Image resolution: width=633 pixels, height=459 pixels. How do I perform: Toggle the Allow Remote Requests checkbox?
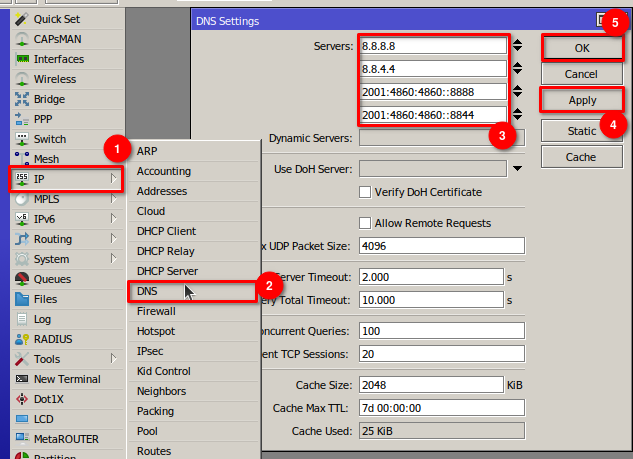[365, 222]
